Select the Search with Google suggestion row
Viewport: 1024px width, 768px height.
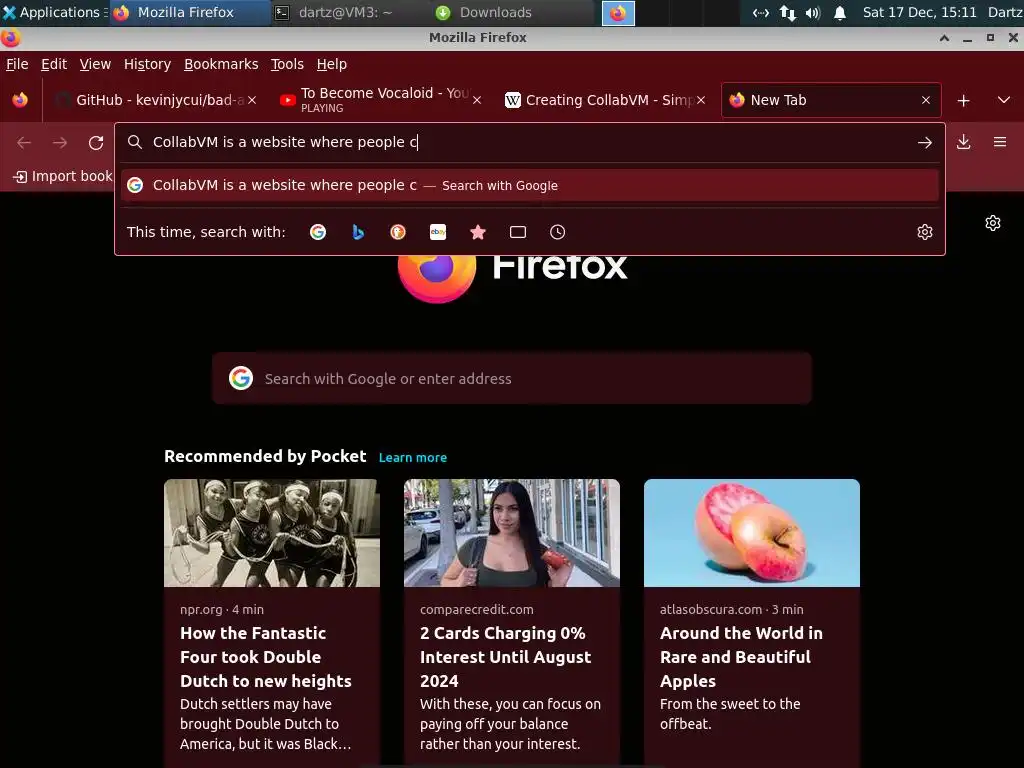tap(530, 185)
